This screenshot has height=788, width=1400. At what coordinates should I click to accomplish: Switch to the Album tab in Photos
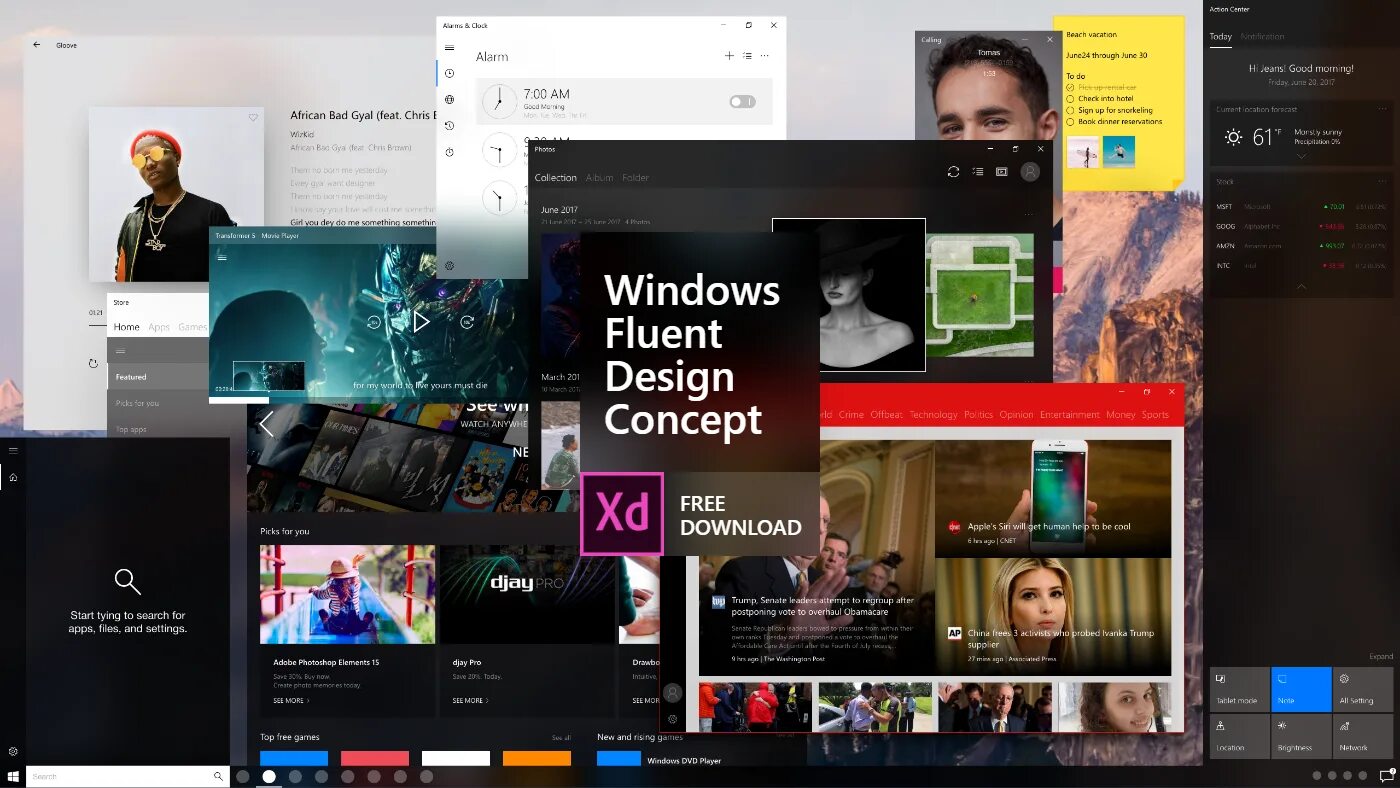pyautogui.click(x=599, y=178)
